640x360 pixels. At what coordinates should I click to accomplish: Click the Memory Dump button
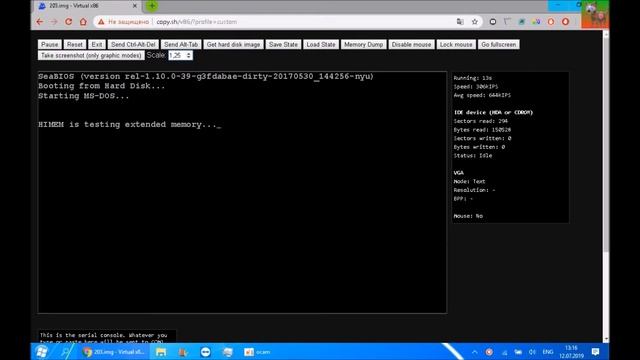363,44
